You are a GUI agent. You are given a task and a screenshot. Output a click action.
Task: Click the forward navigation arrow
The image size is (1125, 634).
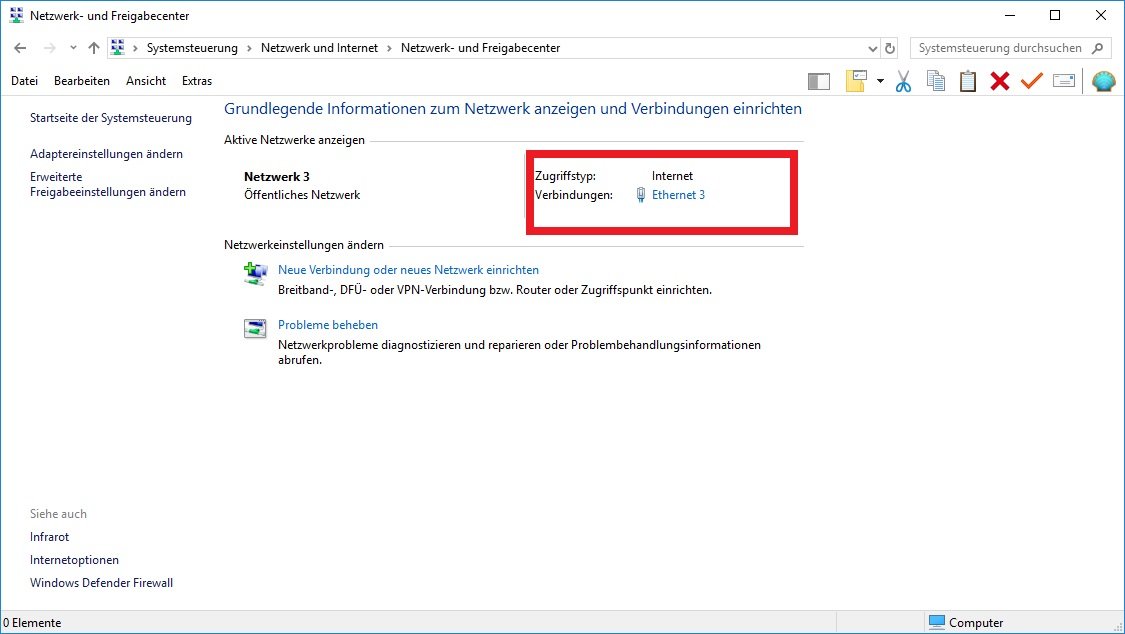(x=50, y=48)
